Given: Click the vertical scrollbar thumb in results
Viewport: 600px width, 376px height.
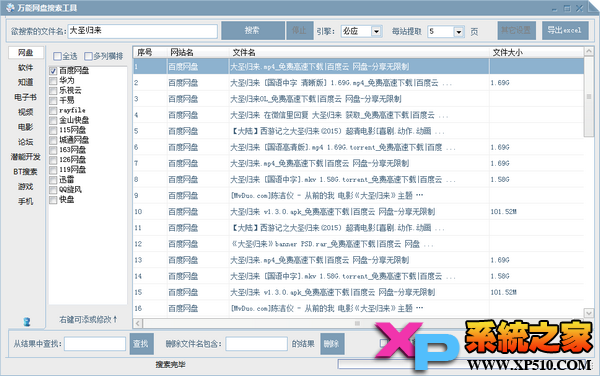Looking at the screenshot, I should coord(589,96).
